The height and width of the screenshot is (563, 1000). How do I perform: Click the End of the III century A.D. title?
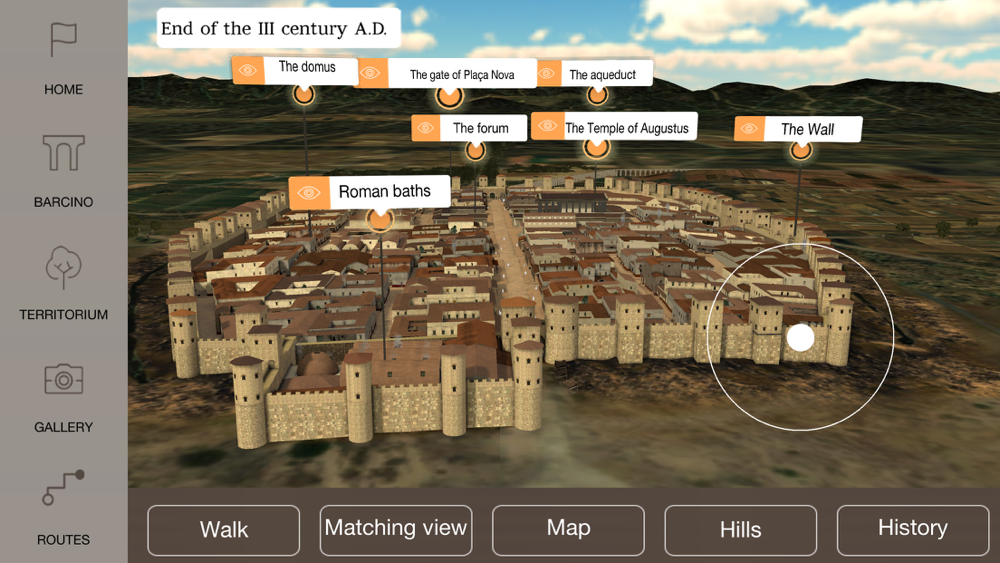tap(274, 29)
